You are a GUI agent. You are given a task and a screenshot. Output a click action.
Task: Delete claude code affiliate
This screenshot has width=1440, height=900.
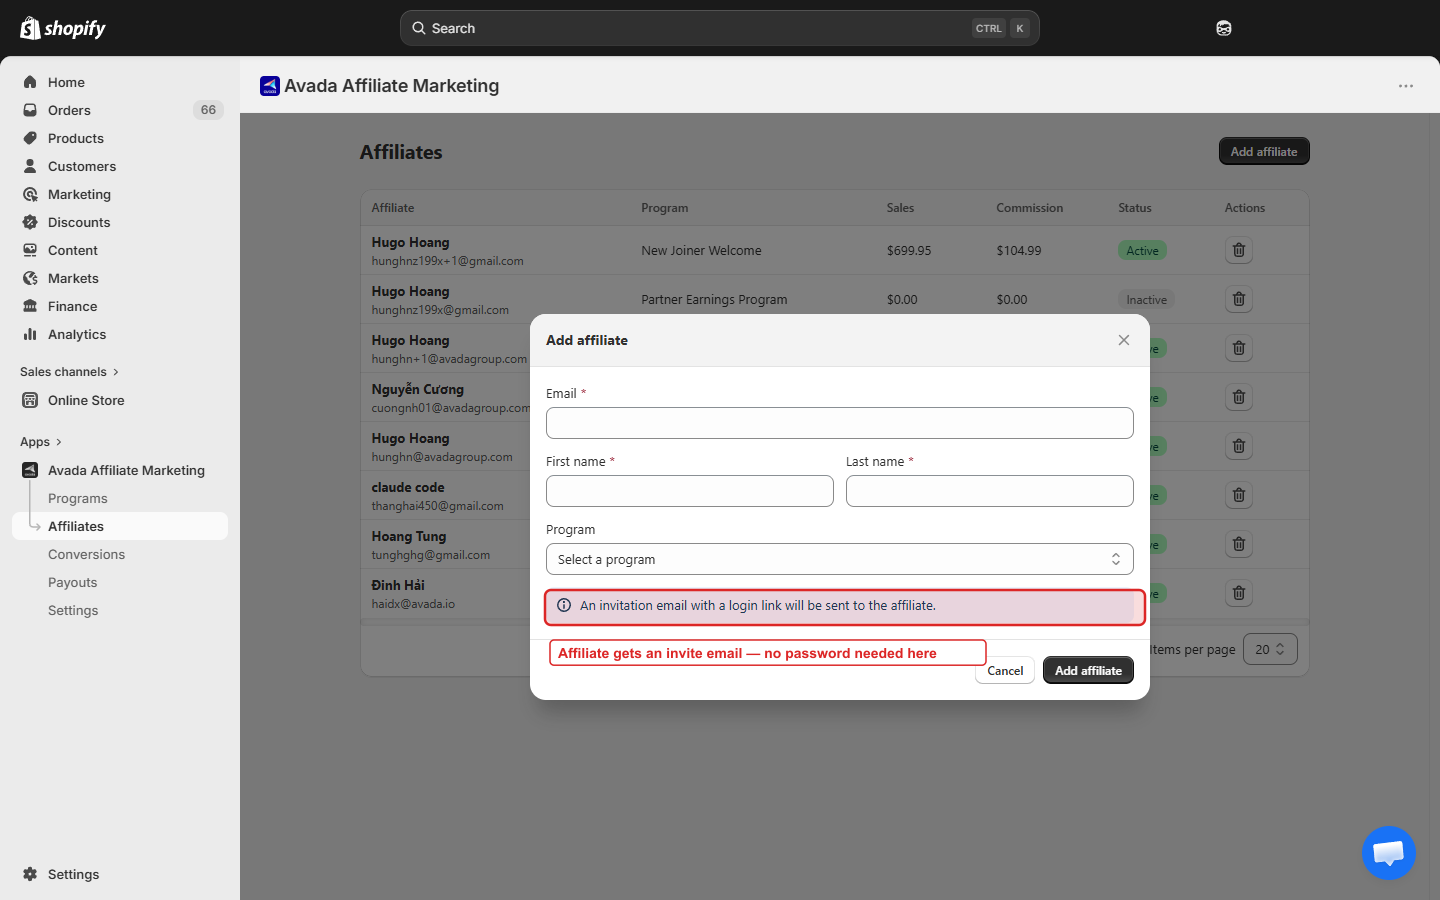coord(1239,495)
